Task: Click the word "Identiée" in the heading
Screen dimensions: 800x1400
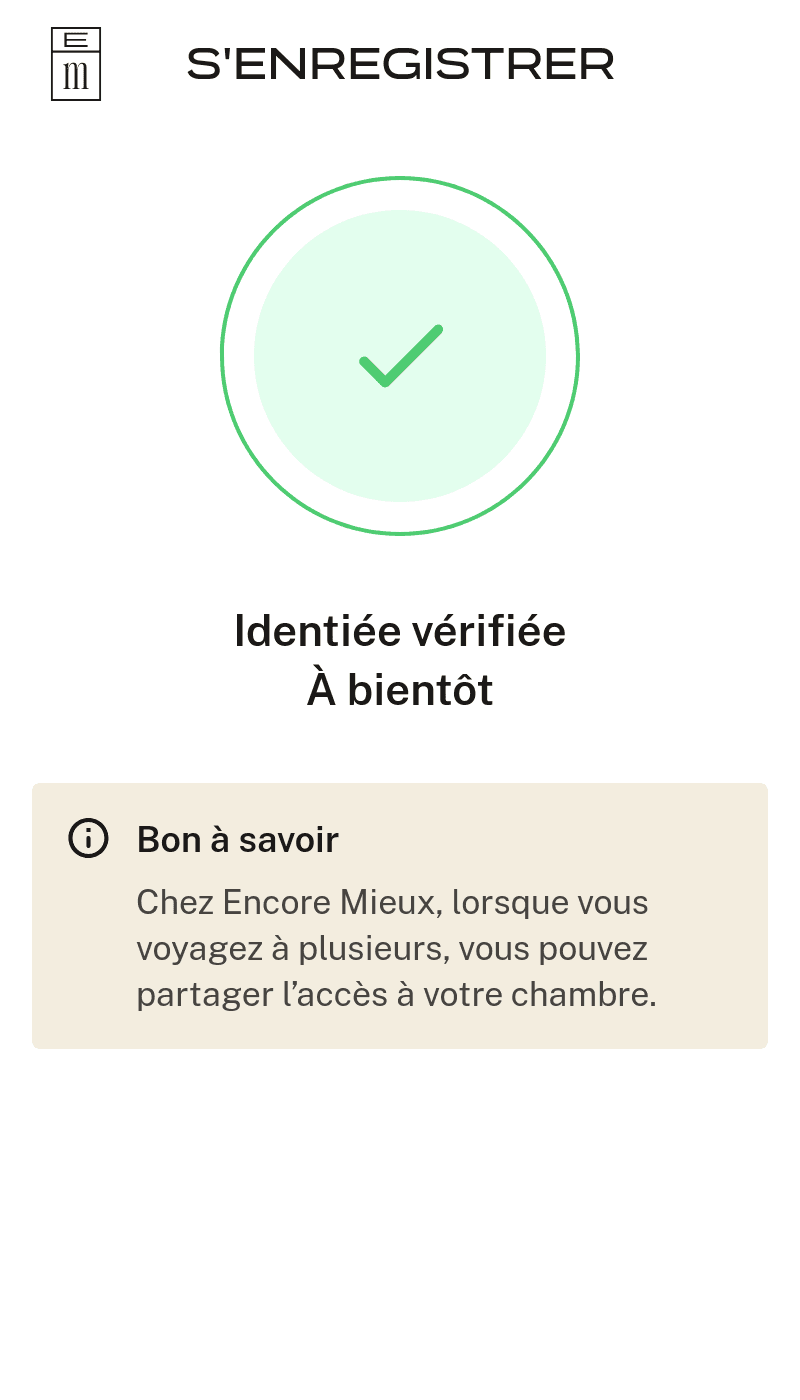Action: (x=316, y=631)
